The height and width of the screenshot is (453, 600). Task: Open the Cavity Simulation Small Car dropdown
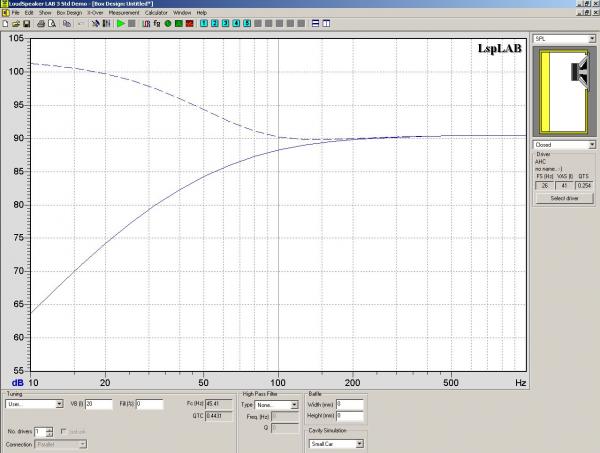click(359, 442)
